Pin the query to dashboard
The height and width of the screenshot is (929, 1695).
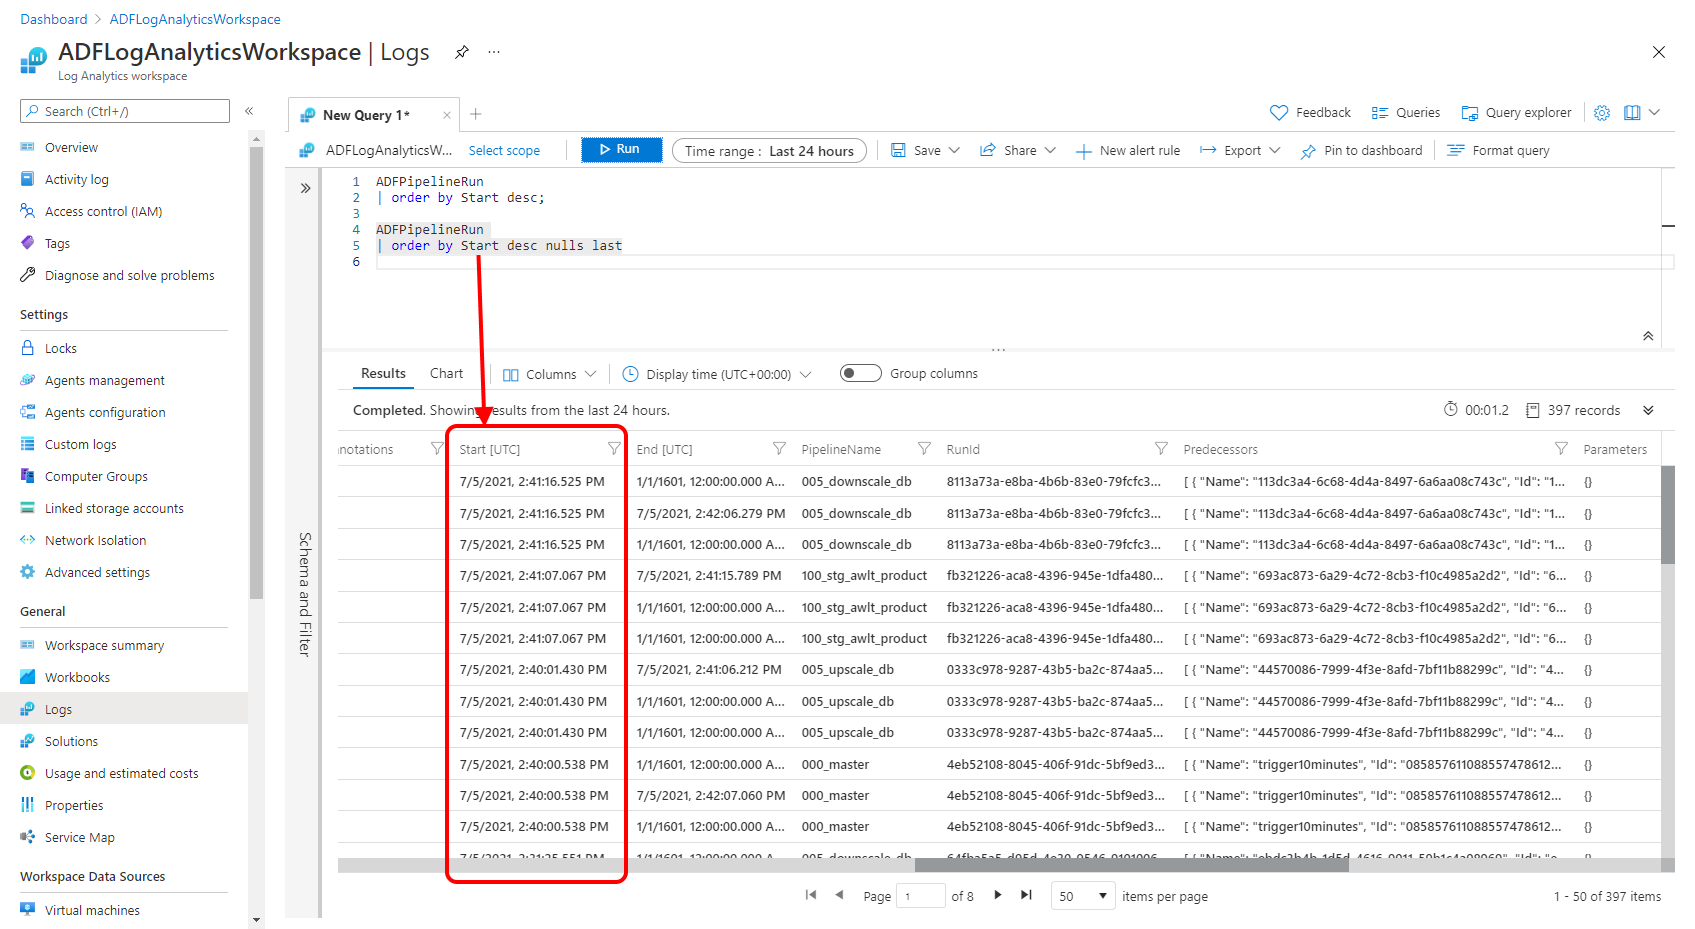pos(1361,150)
